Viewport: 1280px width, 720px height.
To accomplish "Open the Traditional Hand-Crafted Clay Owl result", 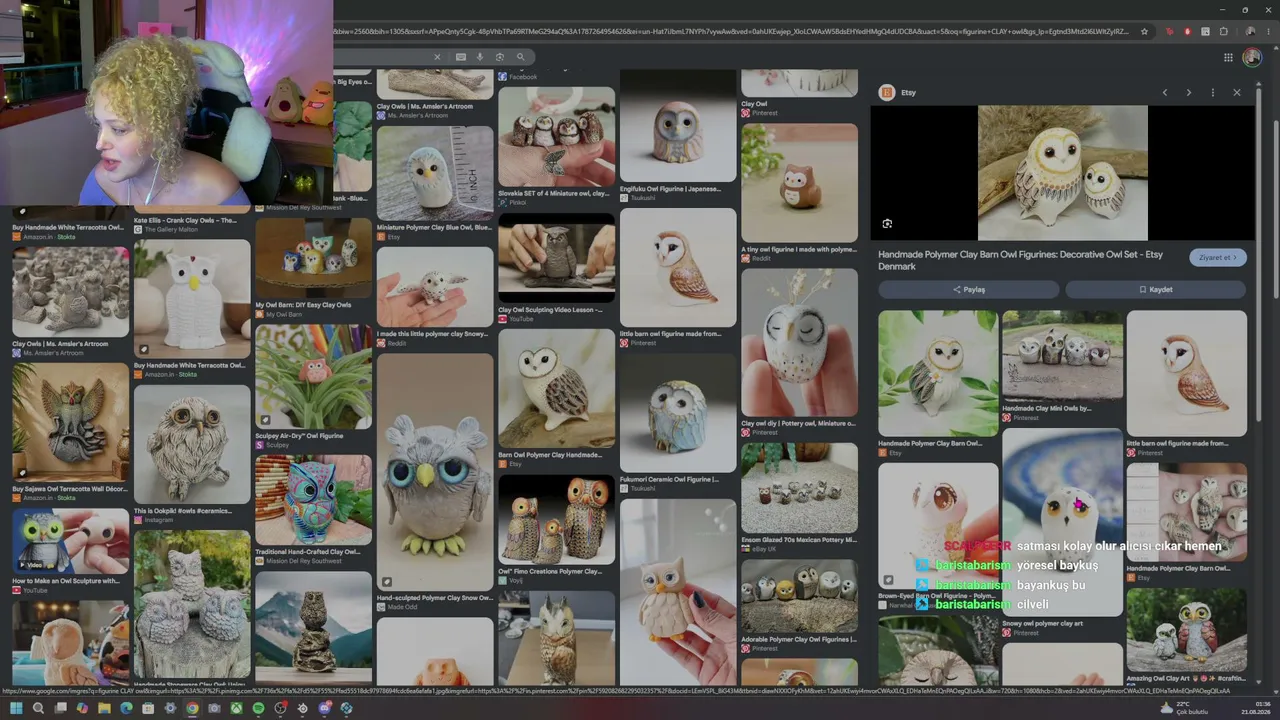I will click(x=313, y=500).
